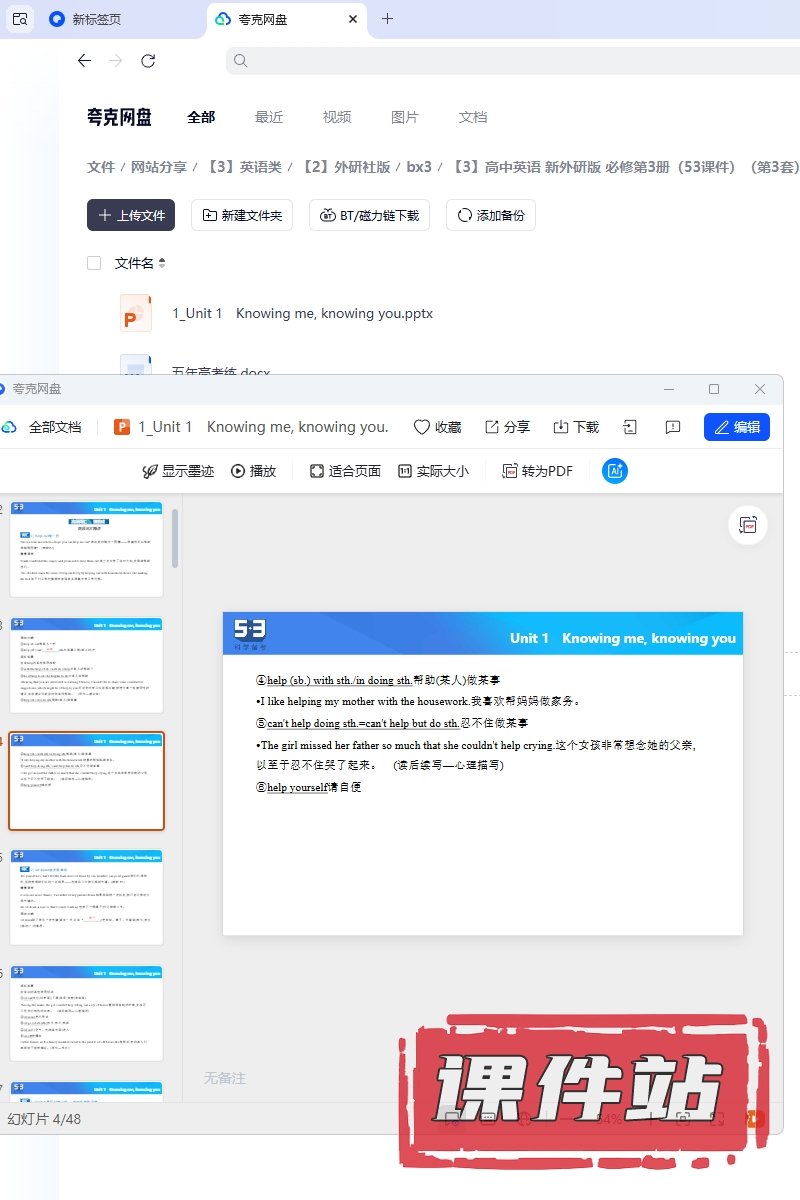Viewport: 800px width, 1200px height.
Task: Click the AI assistant round icon
Action: coord(614,471)
